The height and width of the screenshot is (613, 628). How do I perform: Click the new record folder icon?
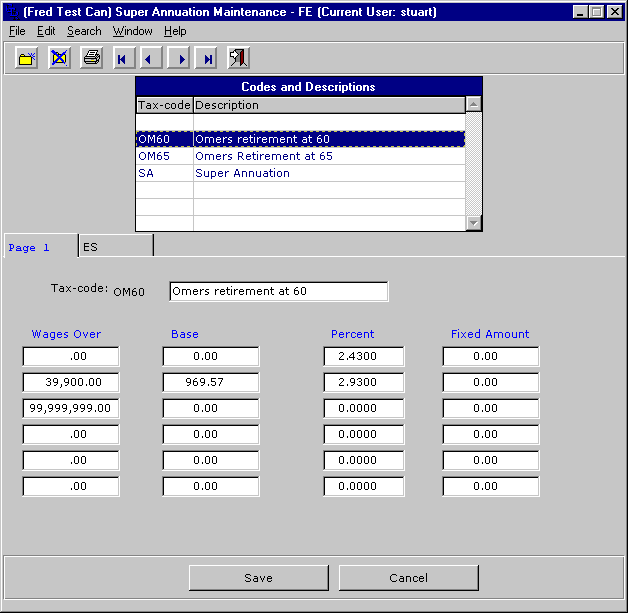(x=27, y=58)
